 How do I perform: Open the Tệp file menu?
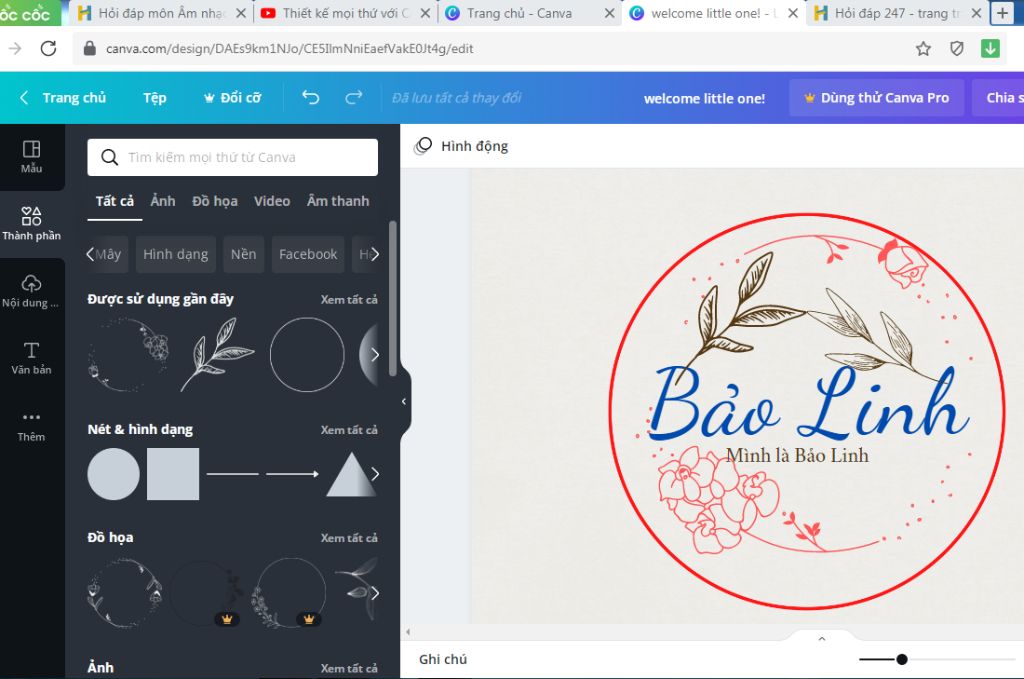pos(155,98)
